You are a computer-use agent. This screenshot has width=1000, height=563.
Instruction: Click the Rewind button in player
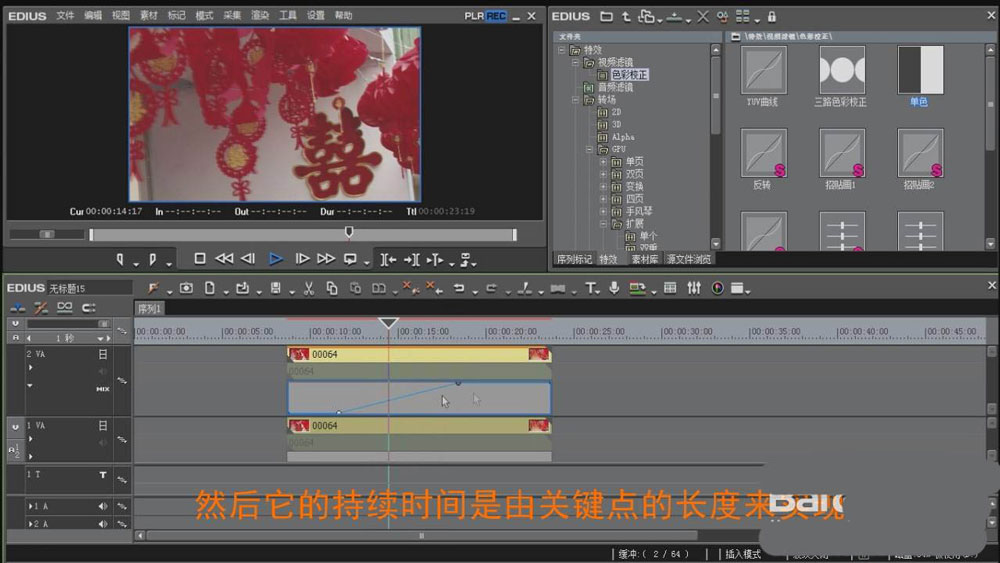point(224,258)
